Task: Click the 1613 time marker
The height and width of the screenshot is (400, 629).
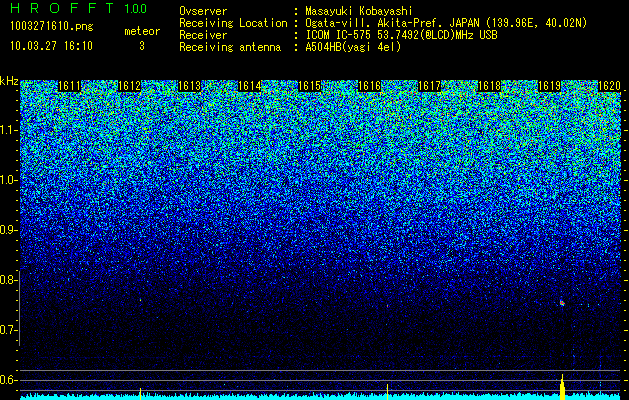Action: pos(189,86)
